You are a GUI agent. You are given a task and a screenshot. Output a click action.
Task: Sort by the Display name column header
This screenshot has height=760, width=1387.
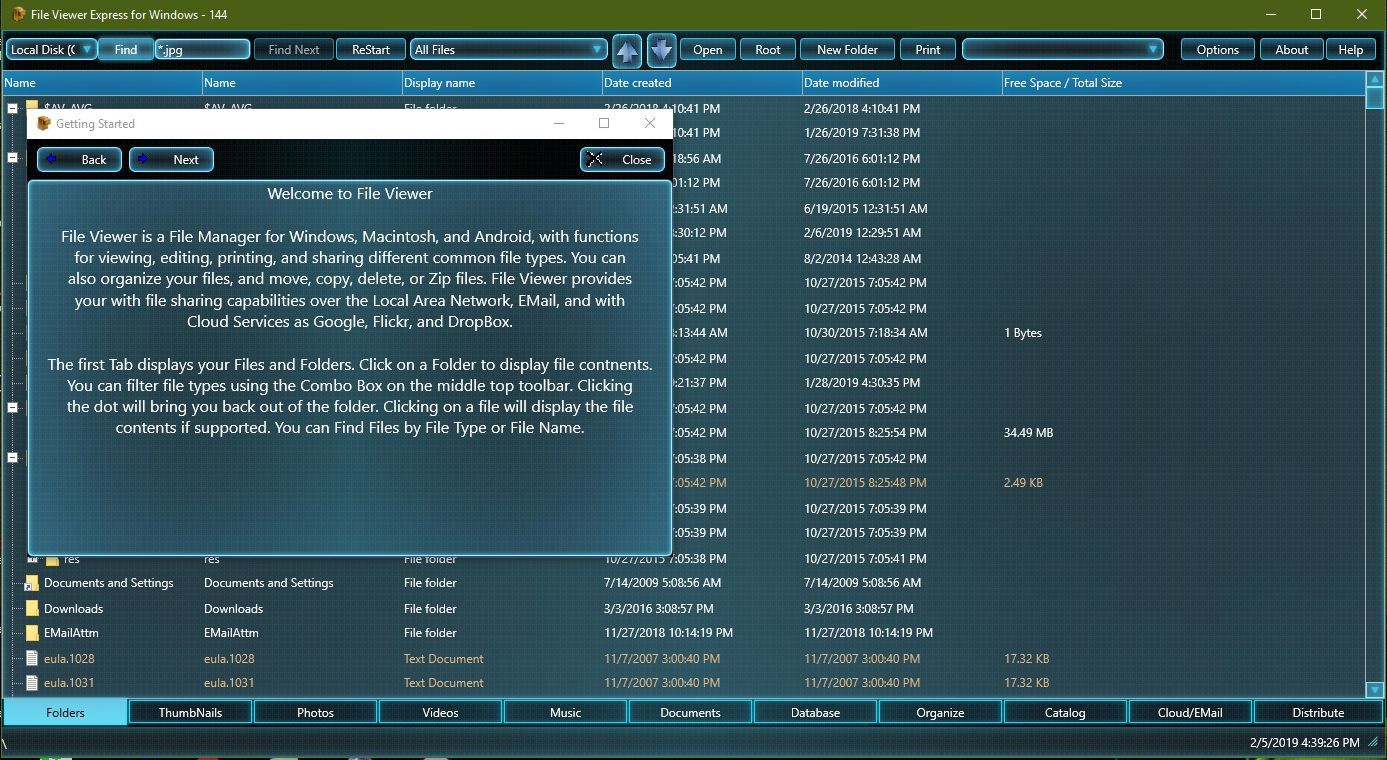501,83
